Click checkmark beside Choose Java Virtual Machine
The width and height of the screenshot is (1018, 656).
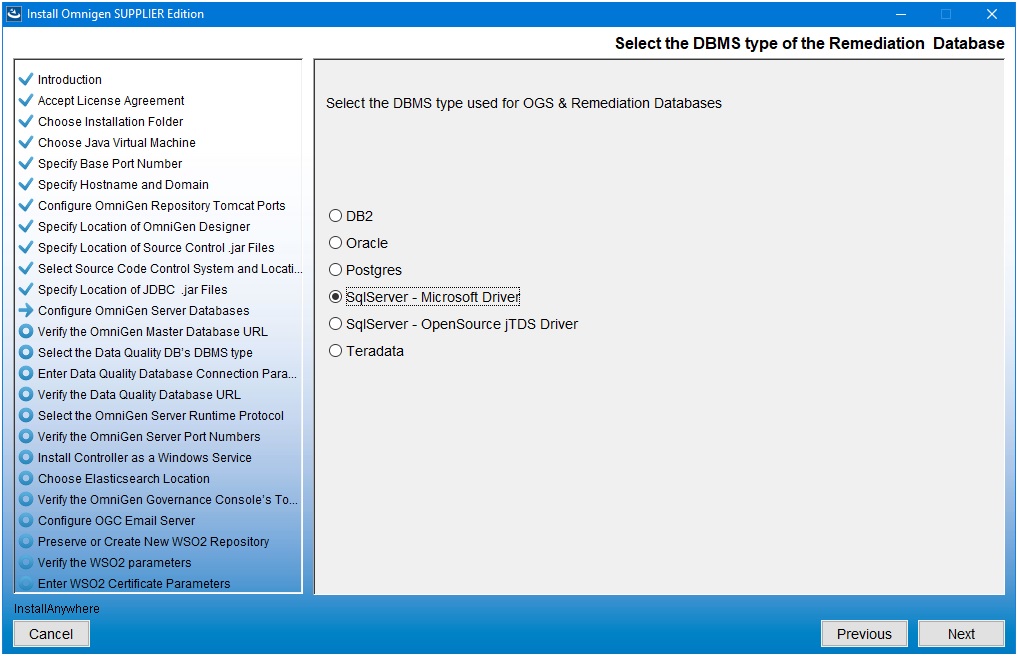pos(26,142)
